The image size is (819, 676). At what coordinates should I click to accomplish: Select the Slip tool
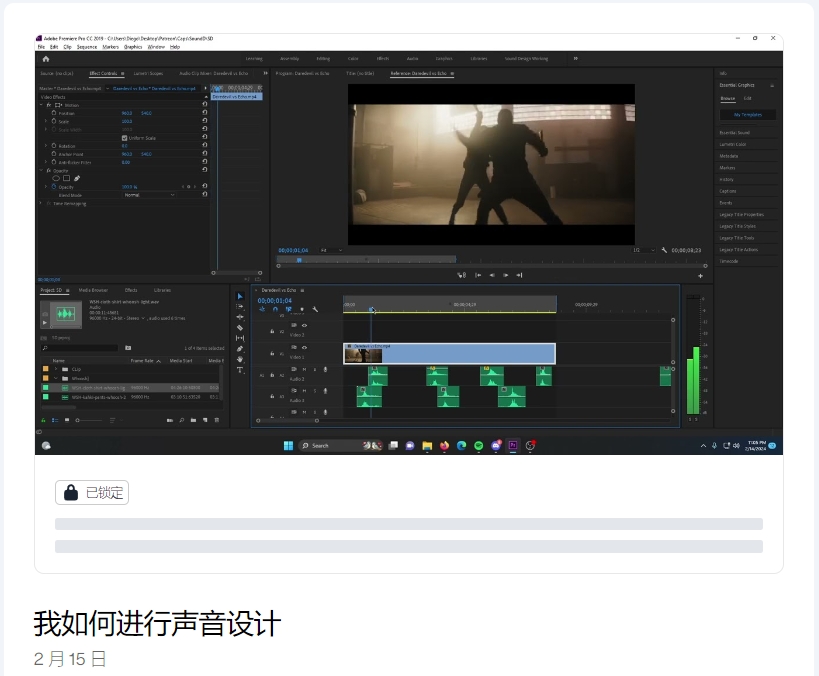click(240, 338)
